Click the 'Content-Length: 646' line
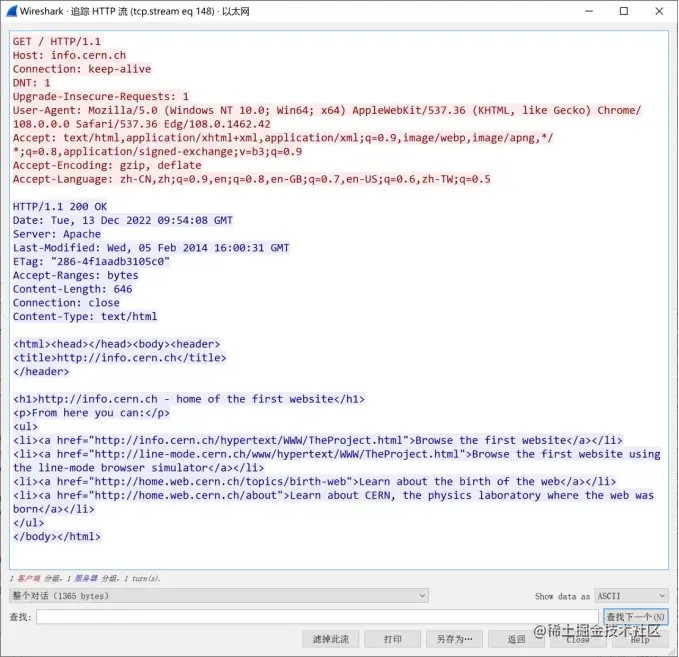The height and width of the screenshot is (657, 679). pyautogui.click(x=72, y=289)
